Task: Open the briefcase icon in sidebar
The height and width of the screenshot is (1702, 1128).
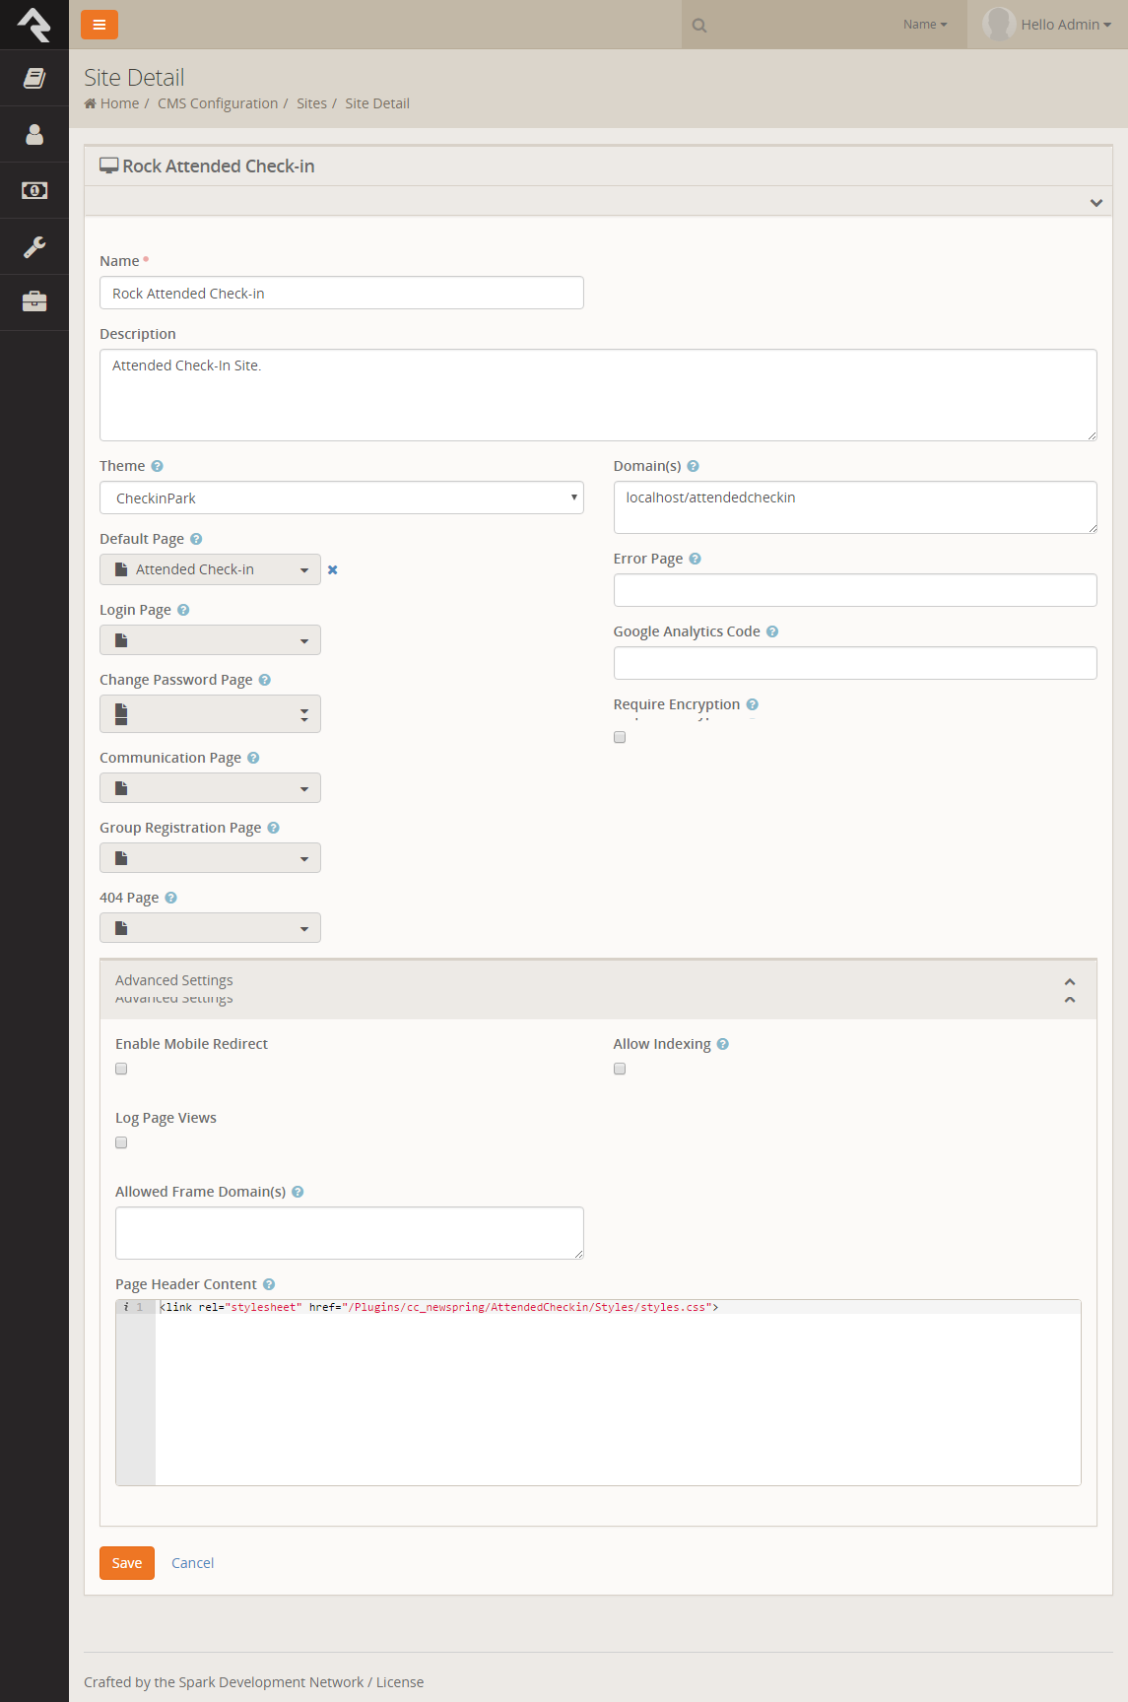Action: pyautogui.click(x=34, y=301)
